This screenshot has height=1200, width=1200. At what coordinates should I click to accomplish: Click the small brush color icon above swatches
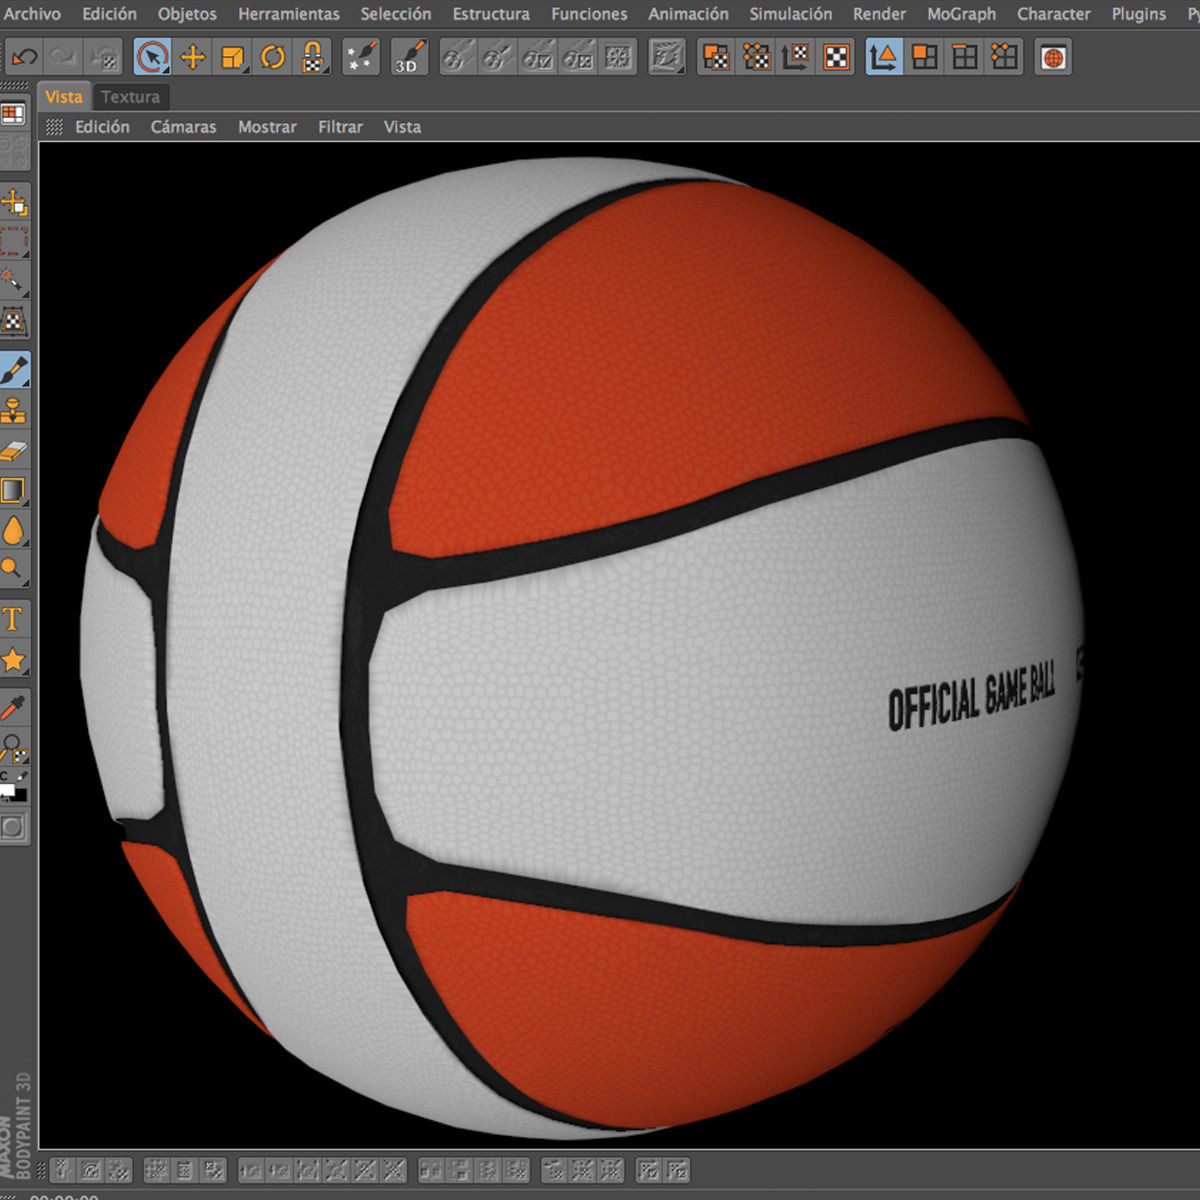pos(21,776)
